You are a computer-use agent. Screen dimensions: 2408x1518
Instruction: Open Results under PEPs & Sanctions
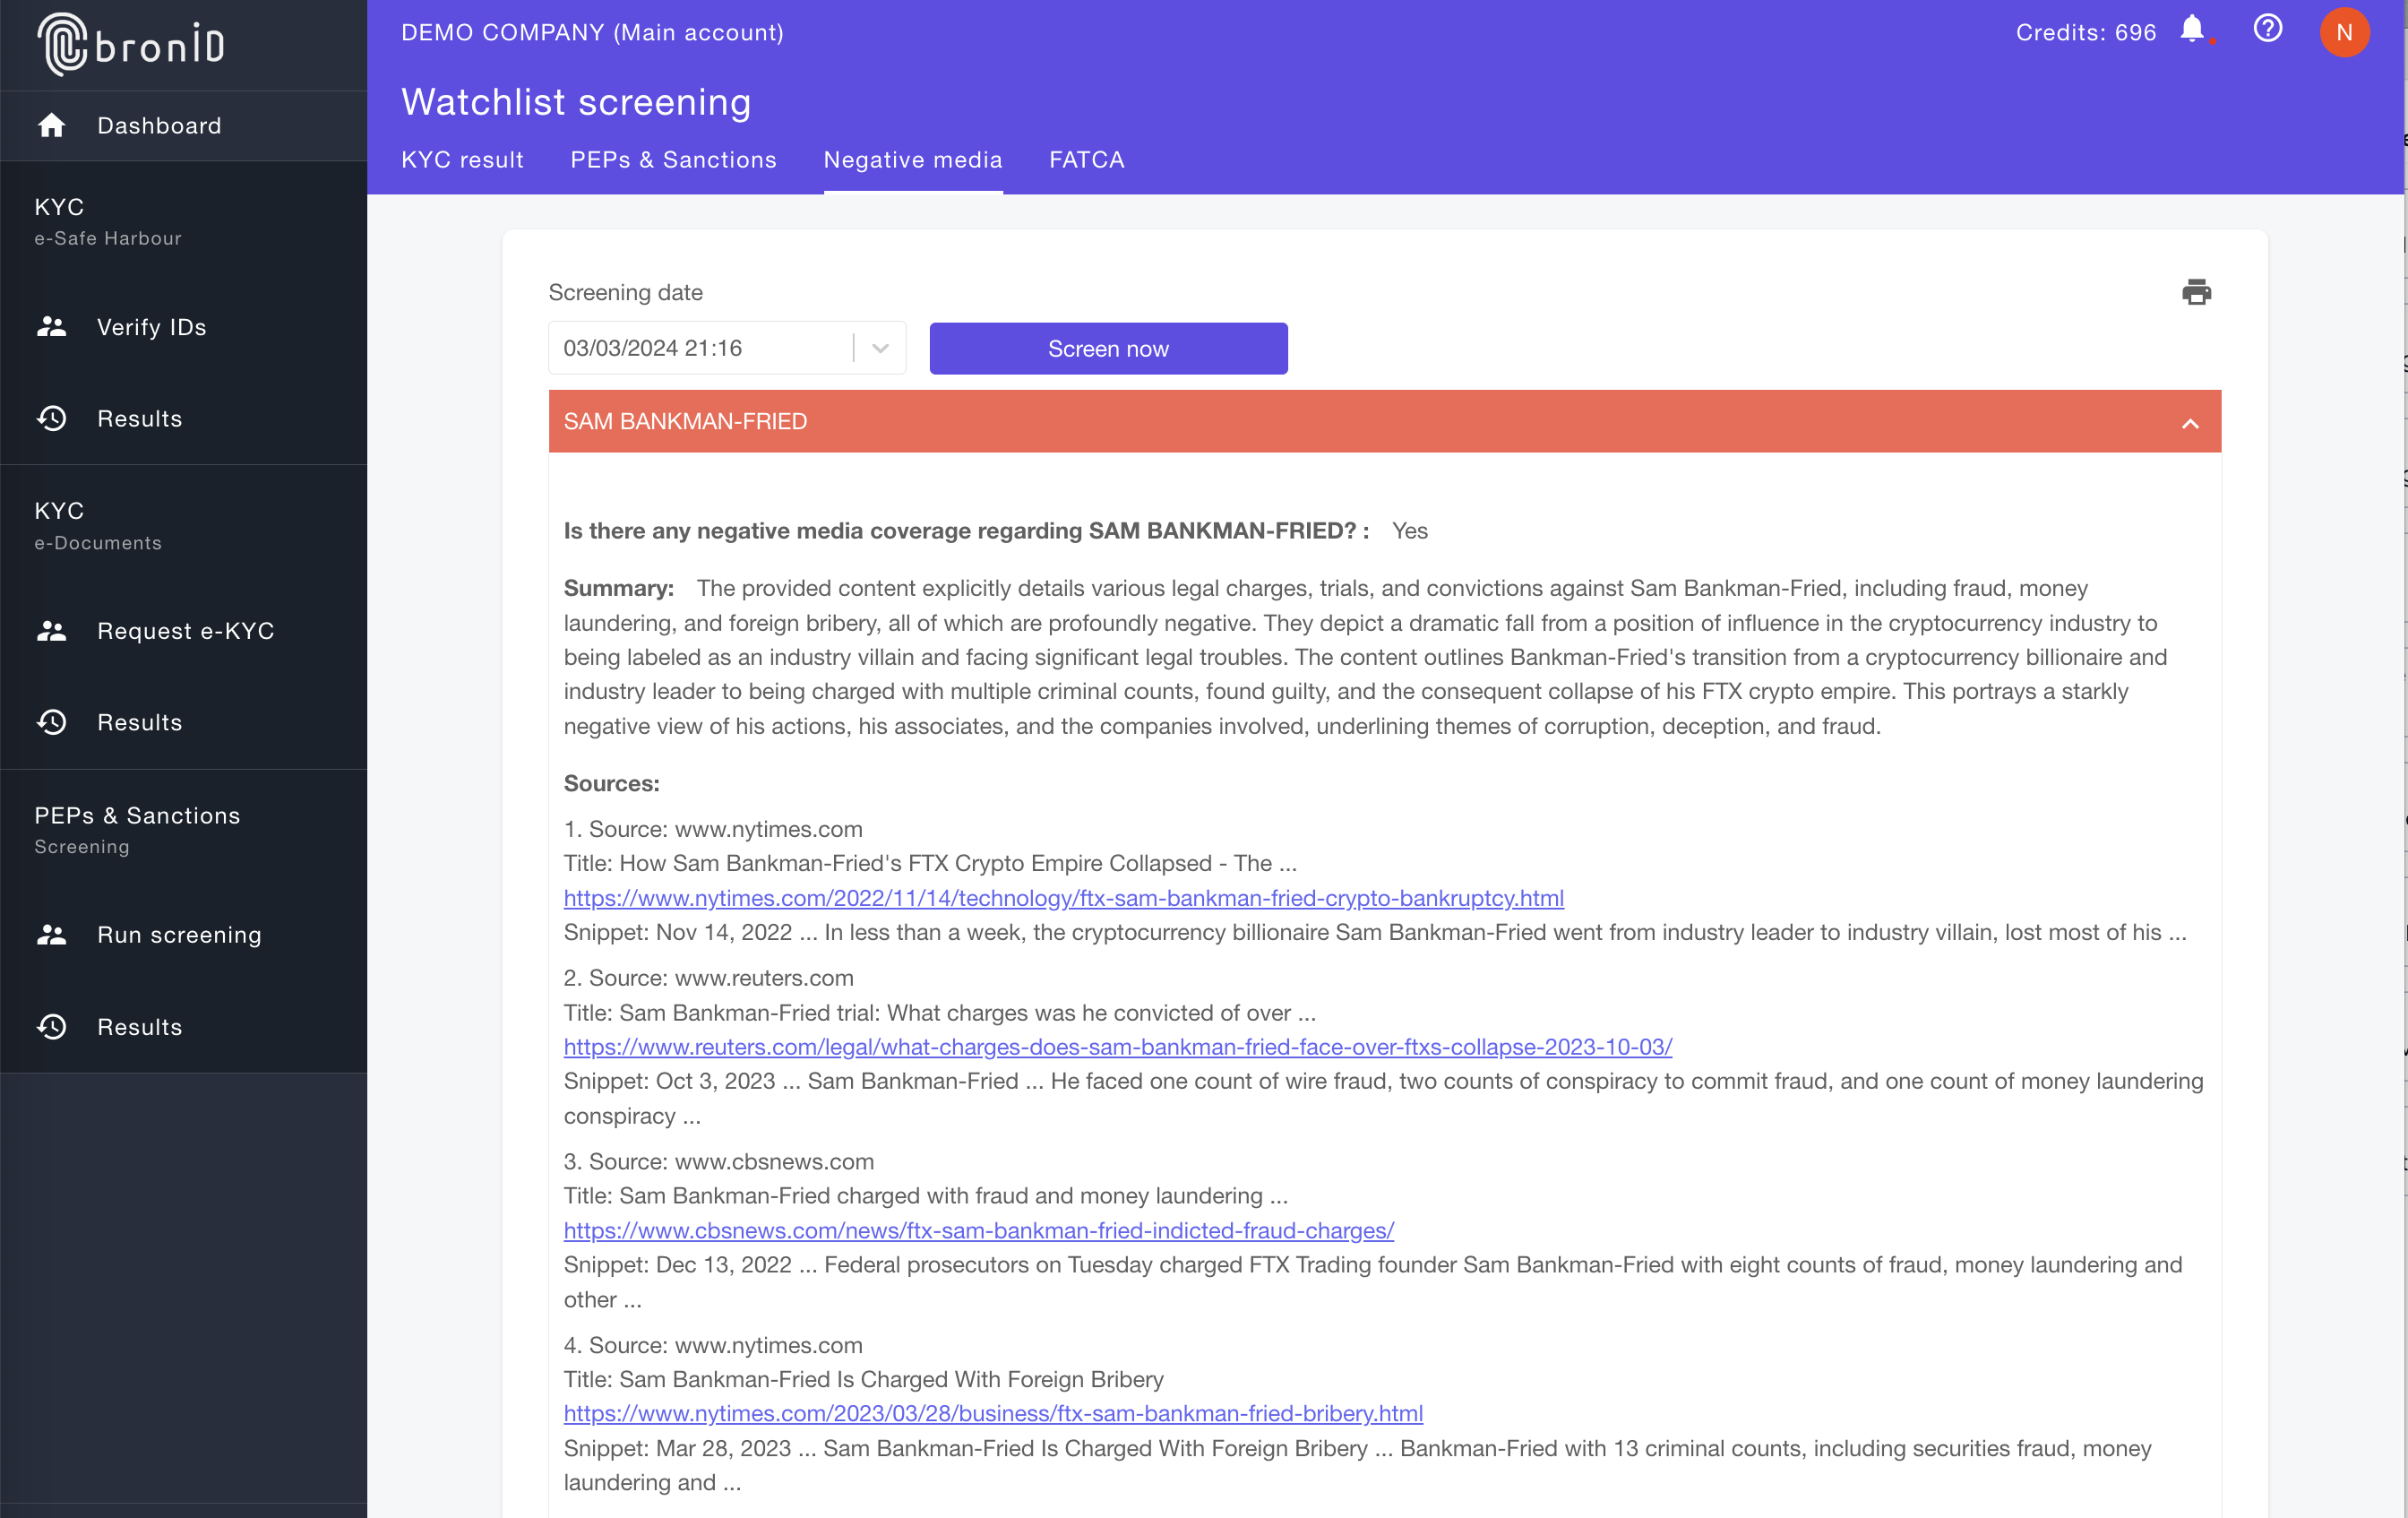(139, 1027)
